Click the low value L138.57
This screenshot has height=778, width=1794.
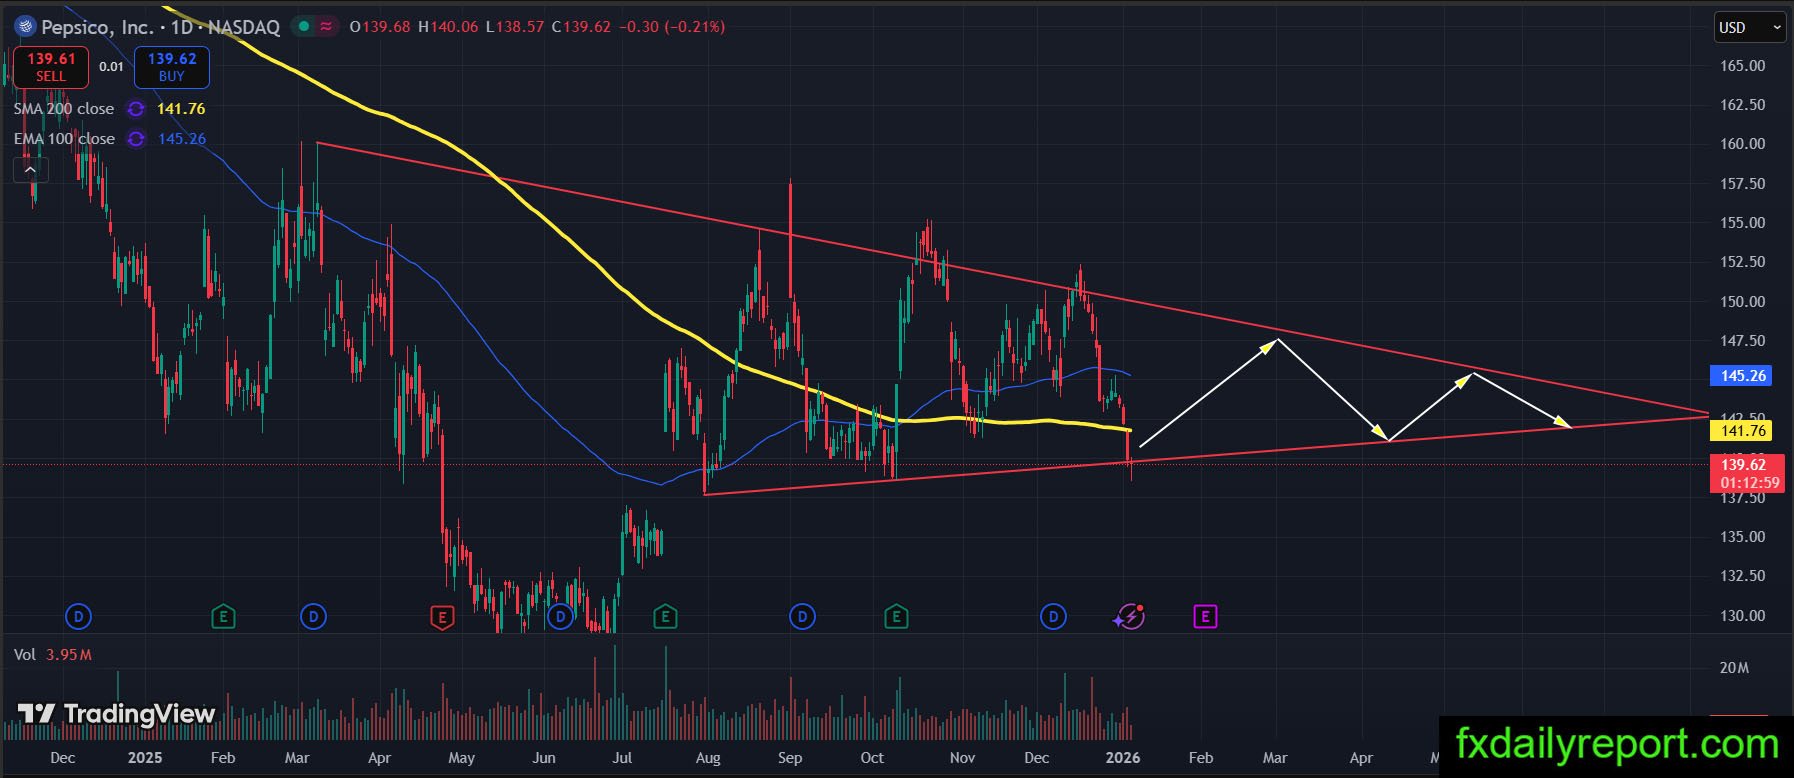pos(515,27)
